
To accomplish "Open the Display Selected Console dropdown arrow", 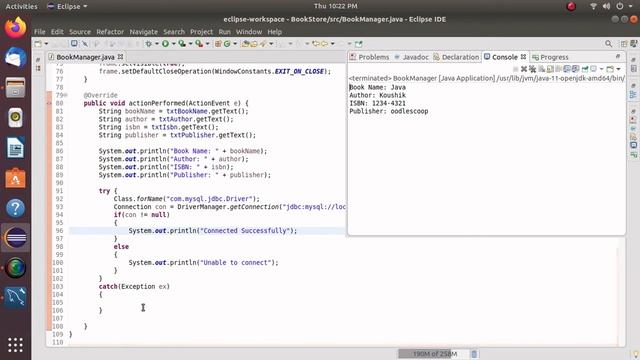I will point(602,69).
